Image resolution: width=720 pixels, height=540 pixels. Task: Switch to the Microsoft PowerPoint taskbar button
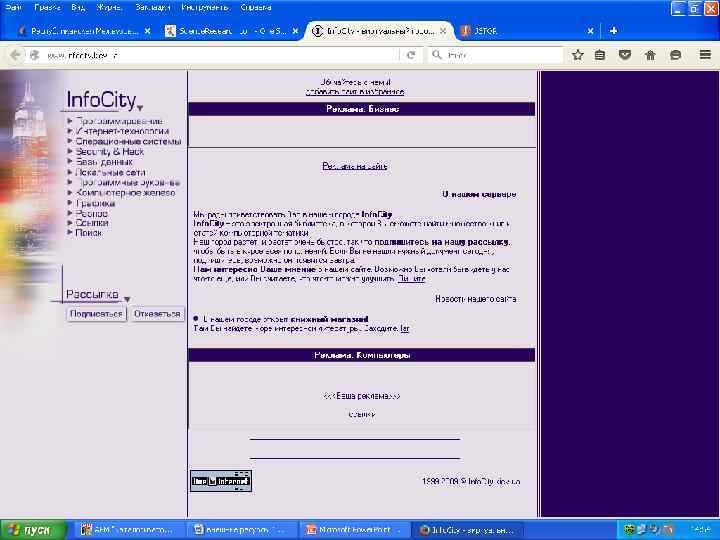pos(354,530)
